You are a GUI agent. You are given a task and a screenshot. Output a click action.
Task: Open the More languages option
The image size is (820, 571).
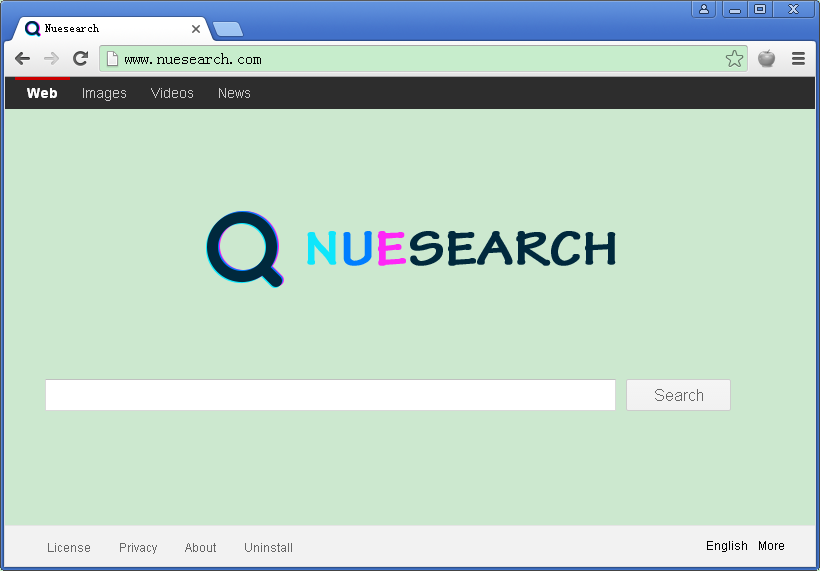[771, 546]
